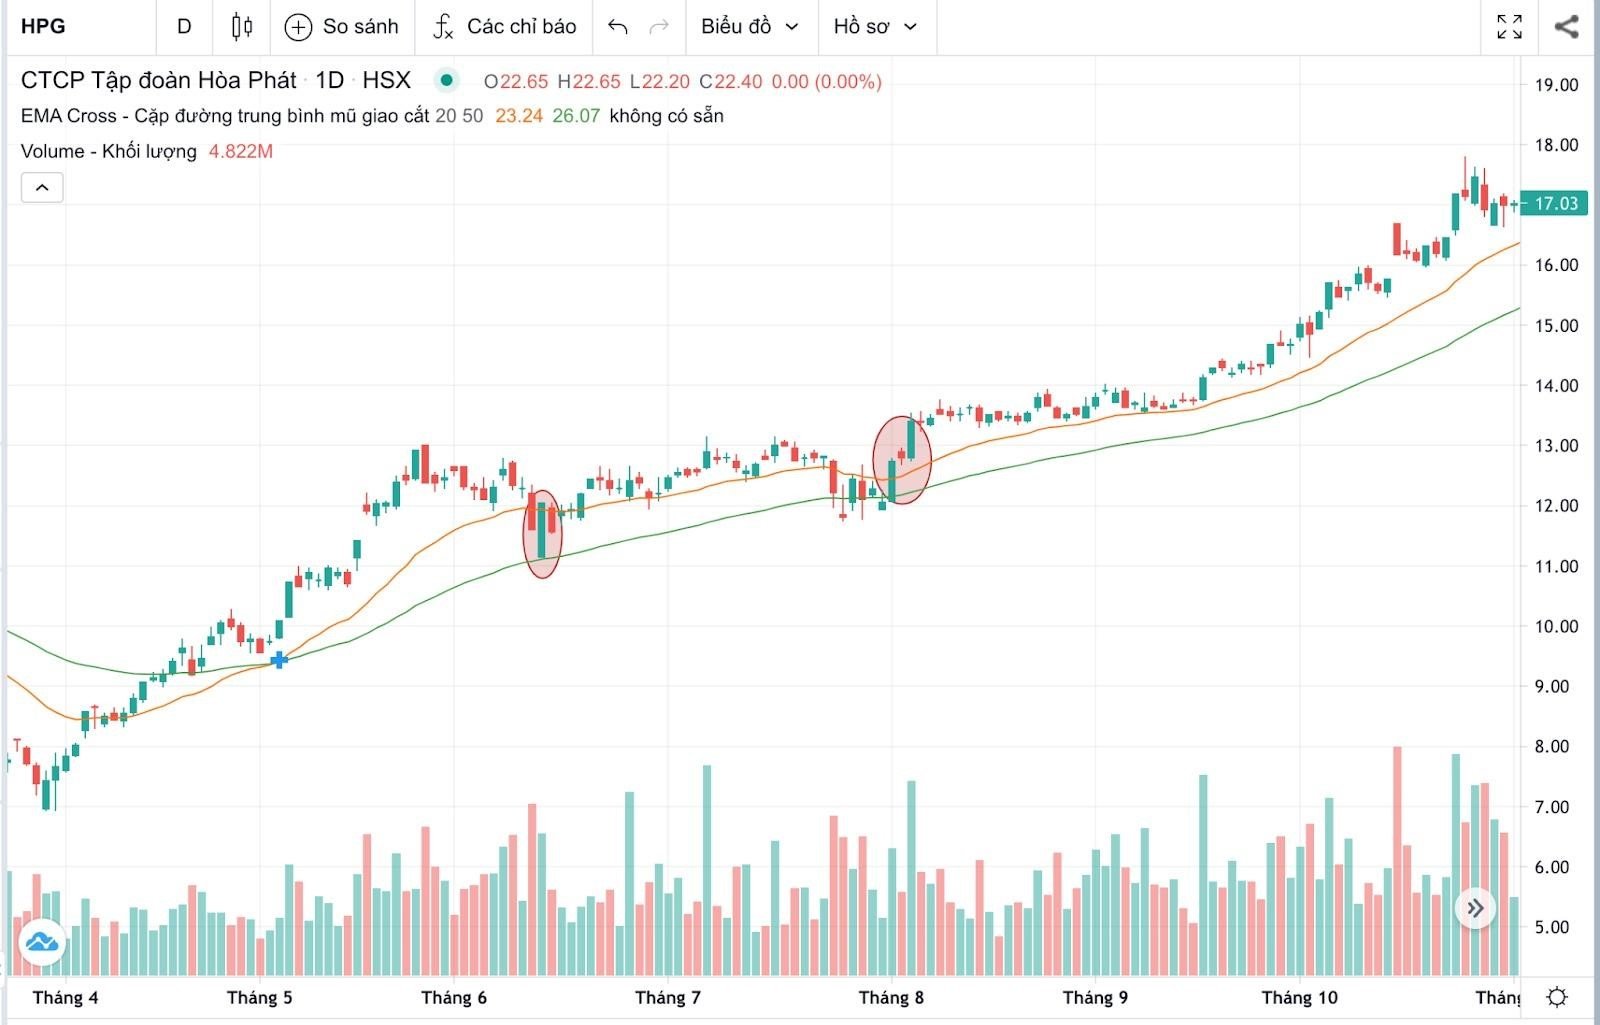Open the candlestick chart style selector
The width and height of the screenshot is (1600, 1025).
click(x=241, y=27)
